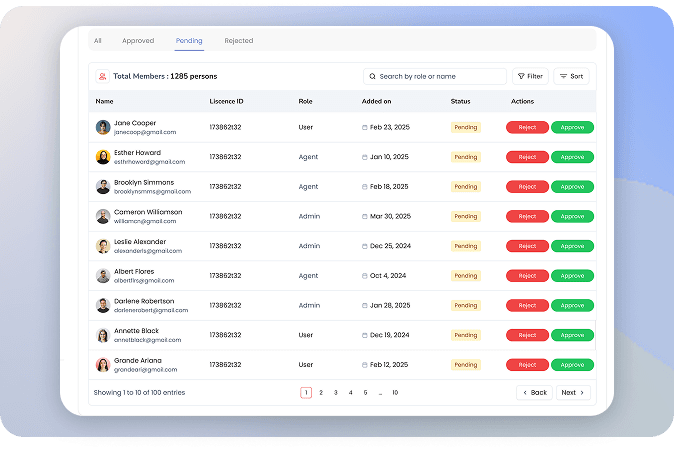Reject Cameron Williamson's request

click(527, 216)
